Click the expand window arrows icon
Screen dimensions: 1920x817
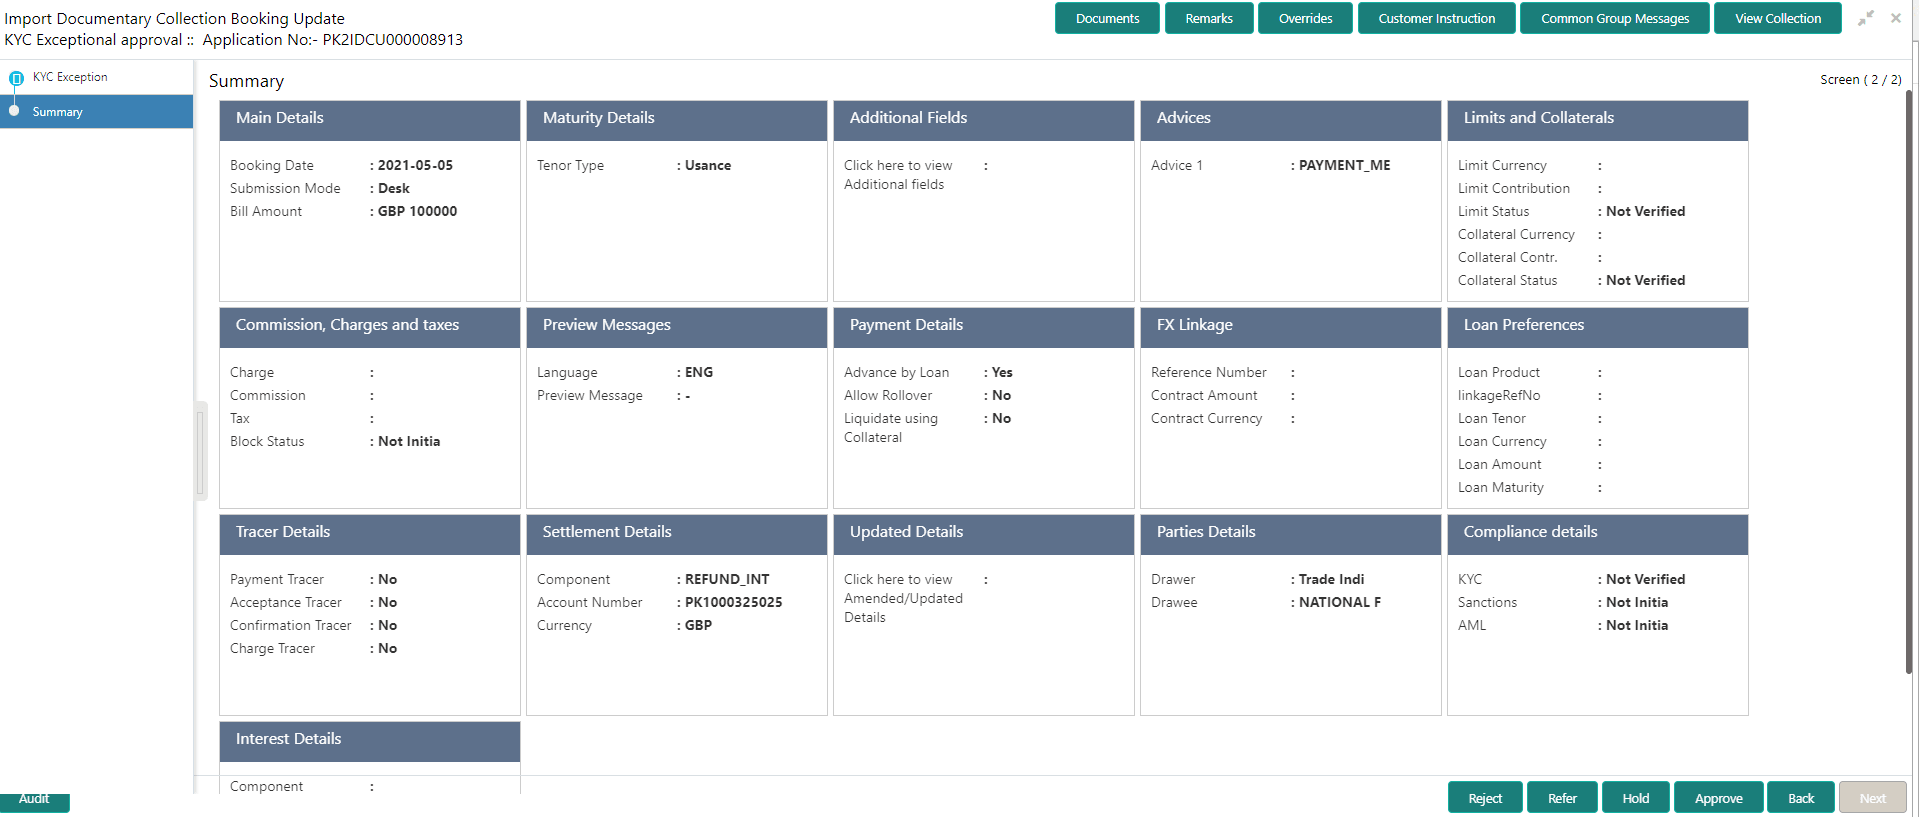tap(1866, 18)
